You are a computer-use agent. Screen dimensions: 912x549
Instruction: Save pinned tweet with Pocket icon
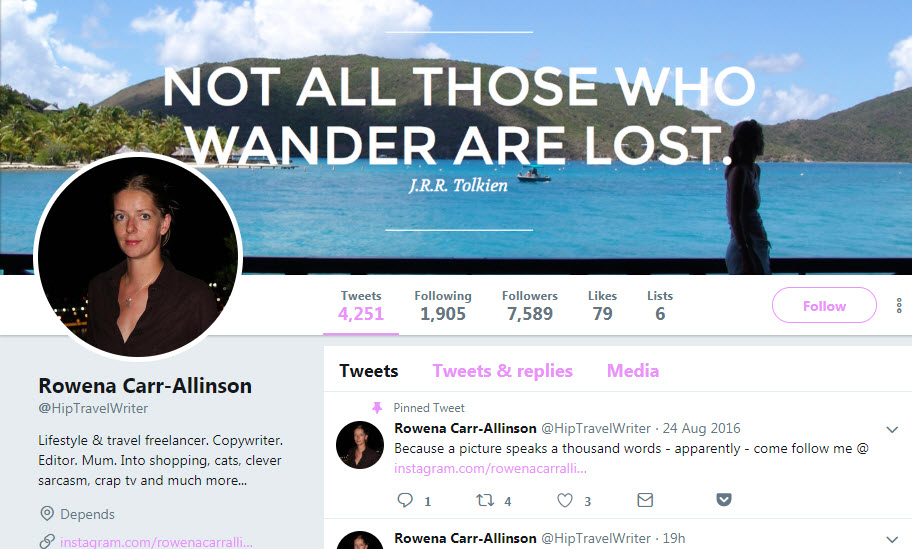(724, 500)
